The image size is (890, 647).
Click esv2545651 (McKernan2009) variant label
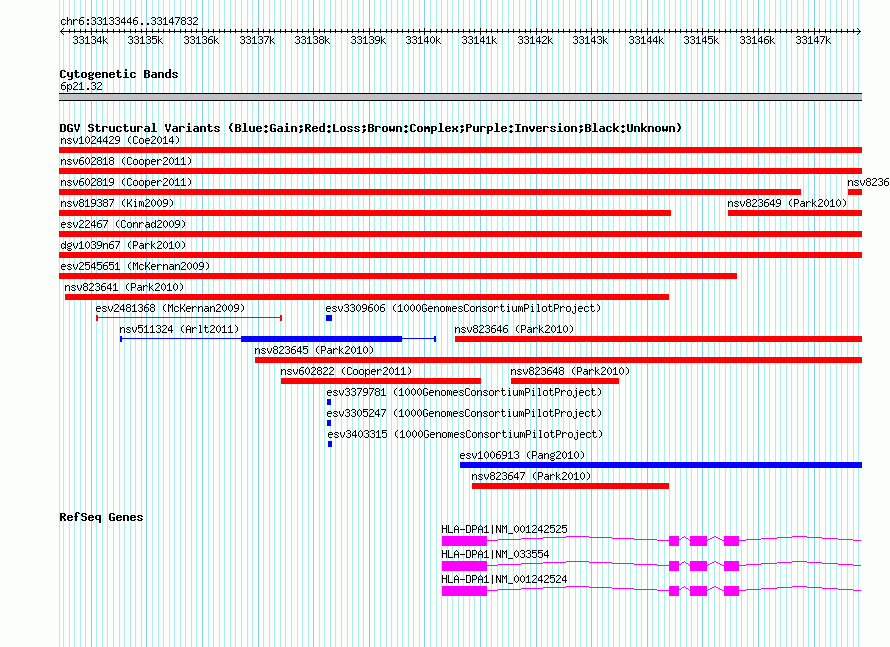pyautogui.click(x=135, y=266)
